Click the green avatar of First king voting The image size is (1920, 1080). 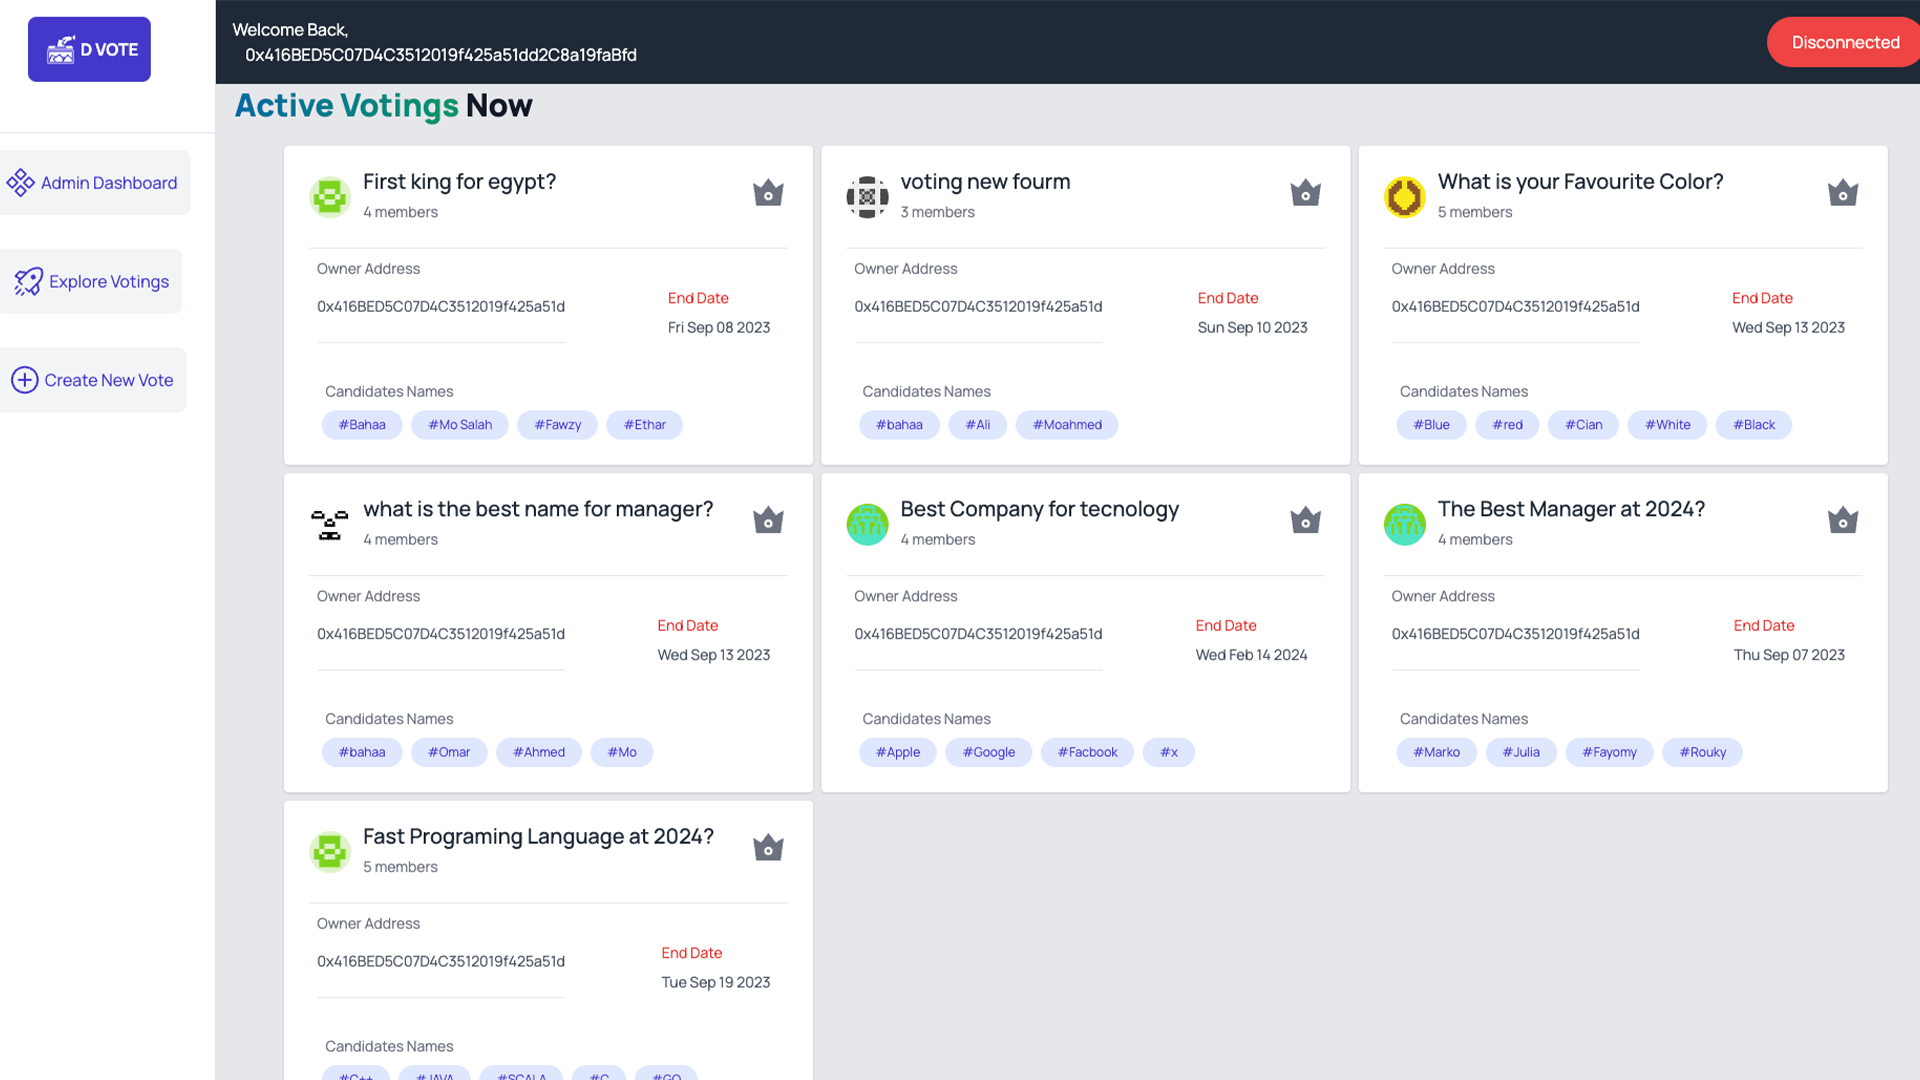click(329, 197)
